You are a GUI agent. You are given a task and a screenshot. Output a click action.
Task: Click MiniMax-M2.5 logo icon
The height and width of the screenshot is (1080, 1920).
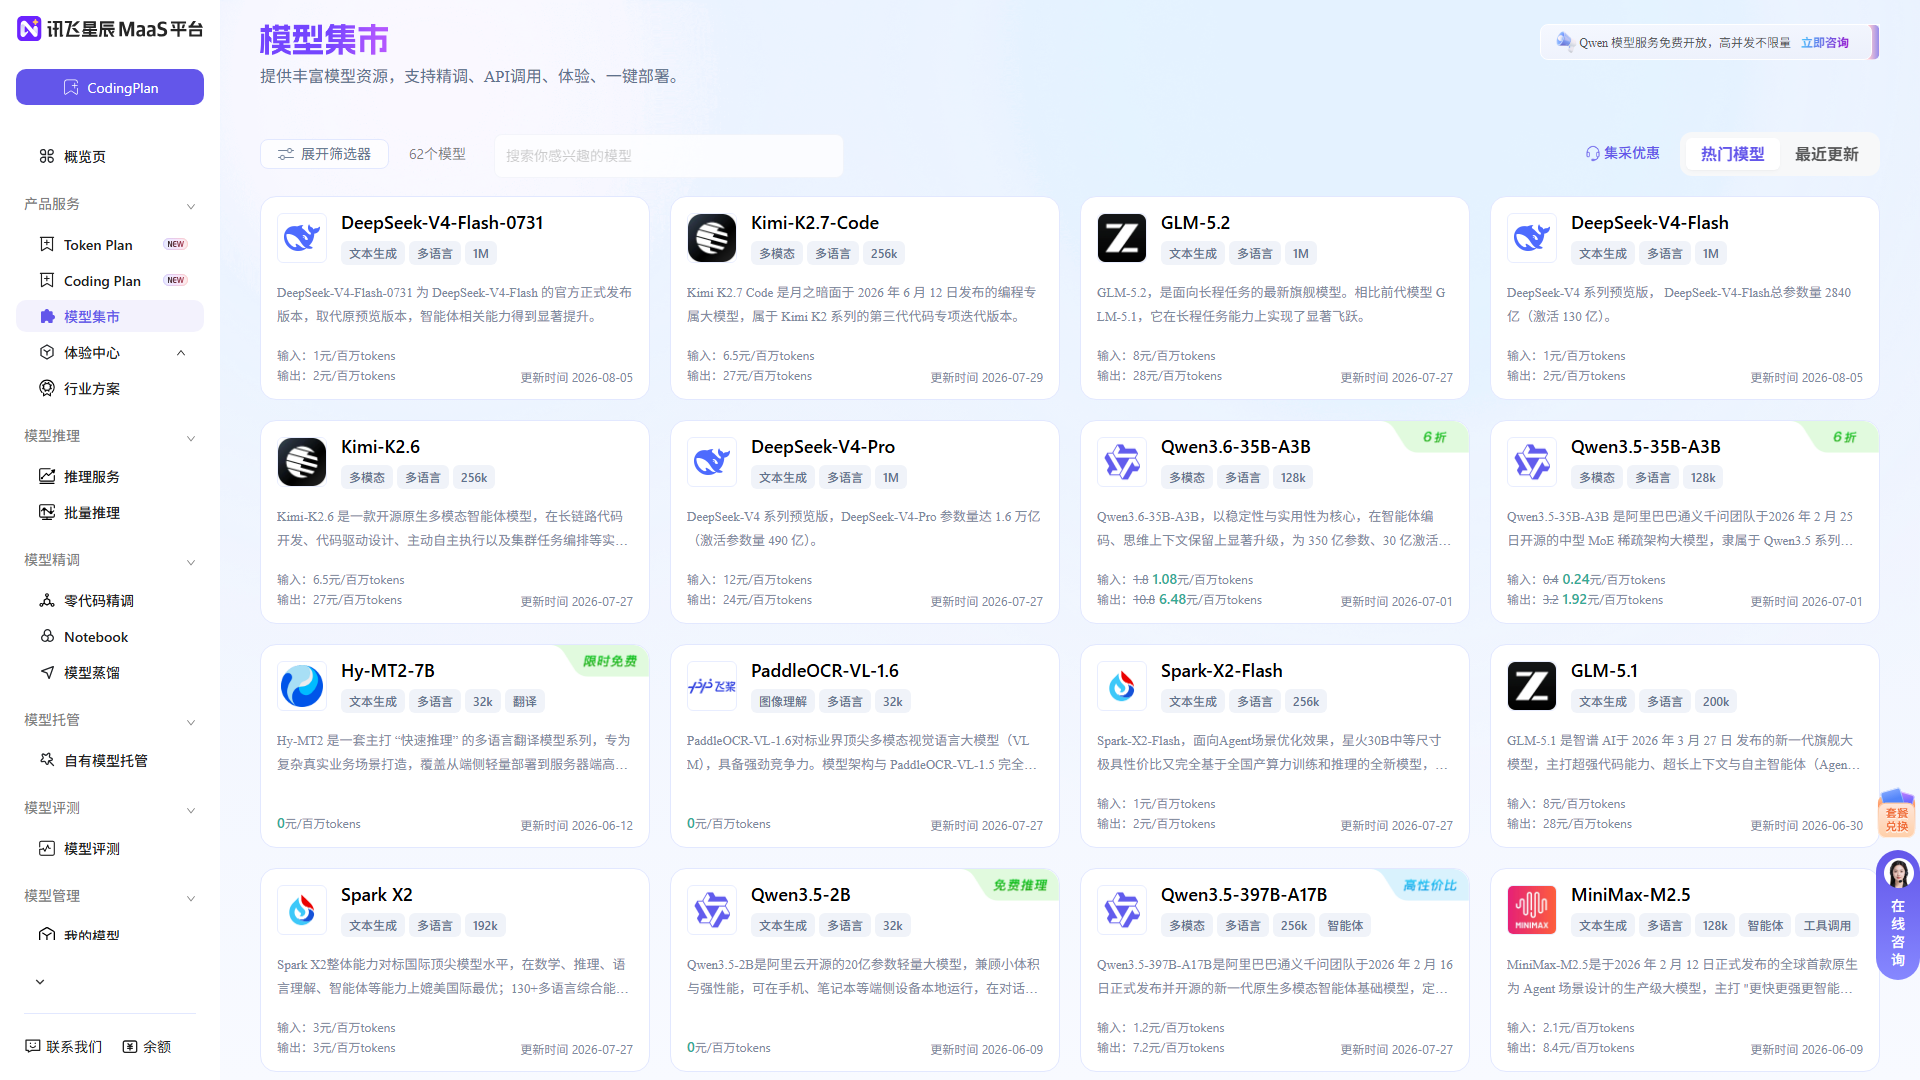1532,910
